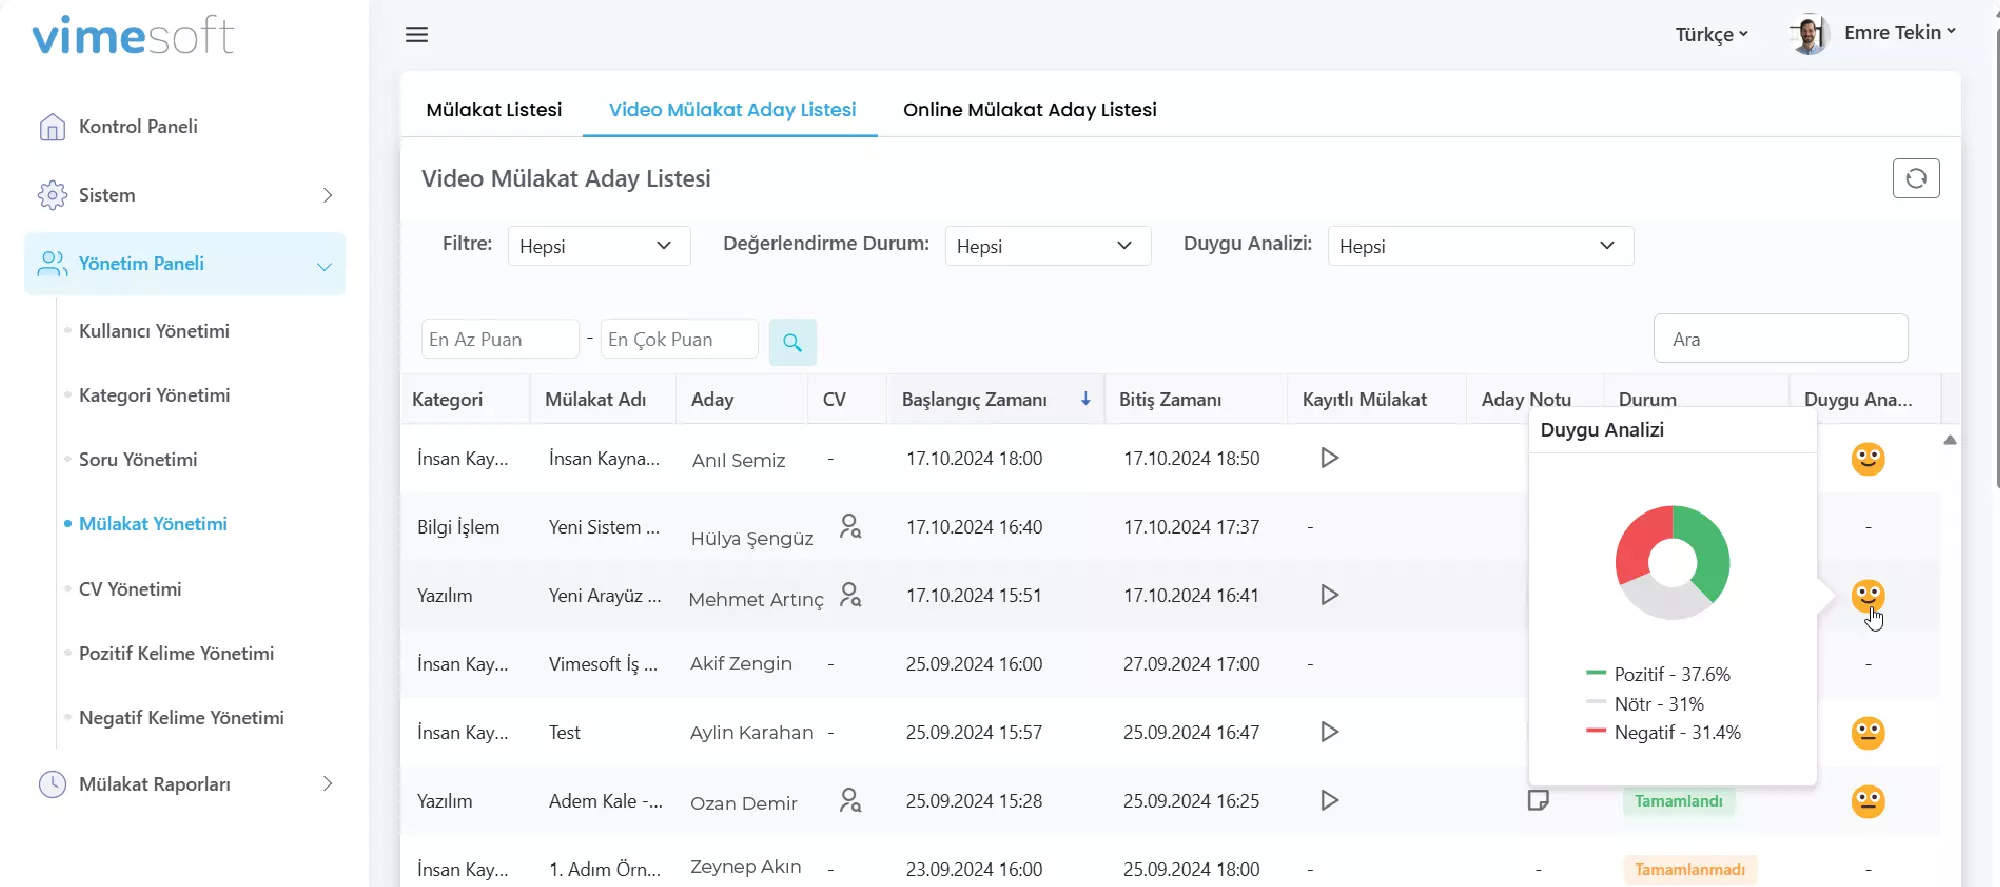Click the refresh list icon button
The width and height of the screenshot is (2000, 887).
[1916, 178]
